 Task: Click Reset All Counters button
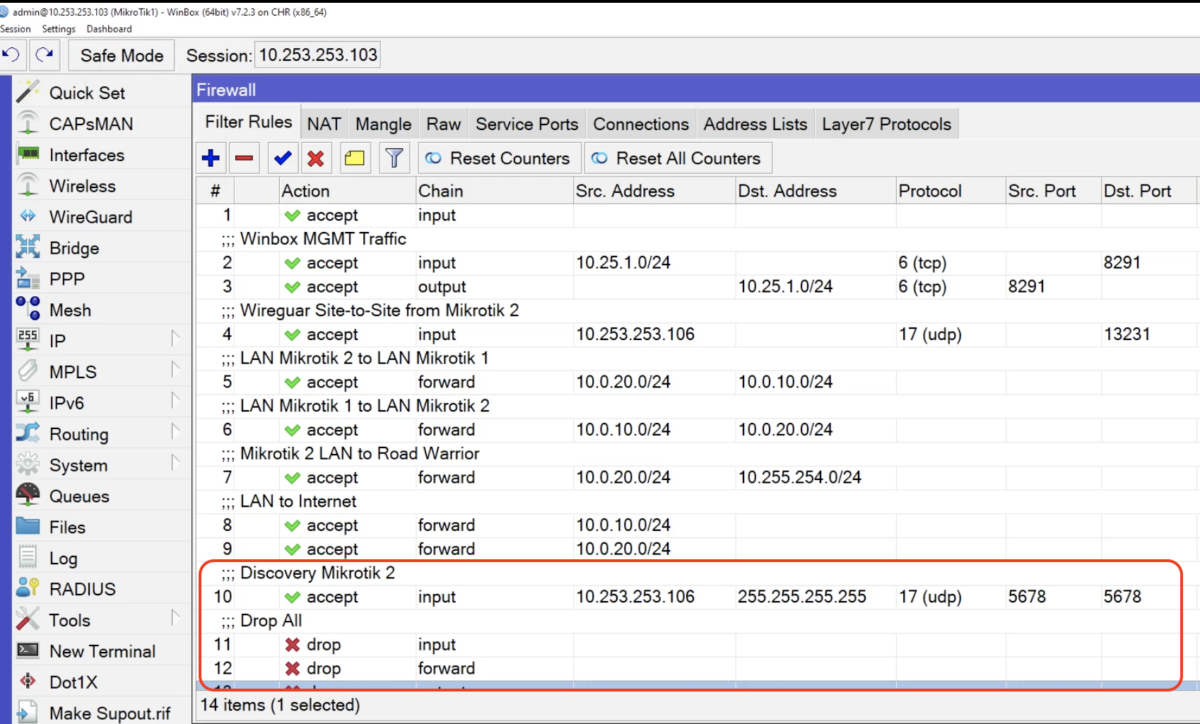(678, 158)
